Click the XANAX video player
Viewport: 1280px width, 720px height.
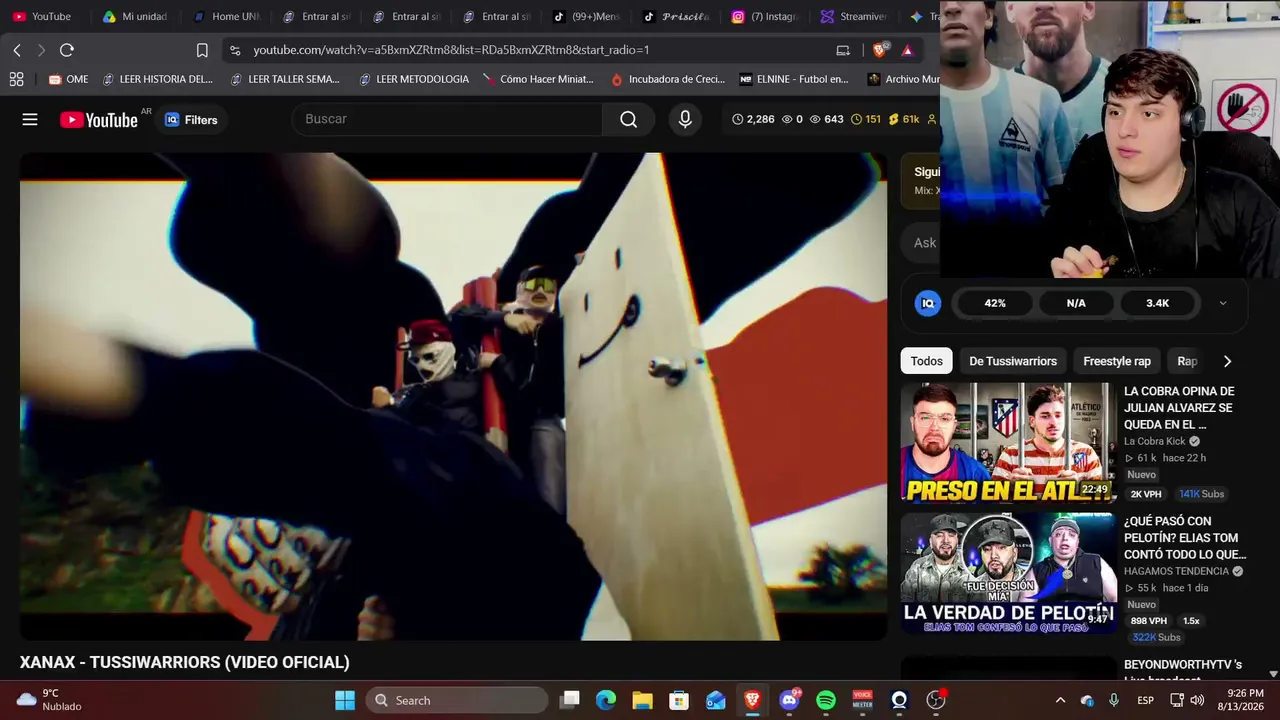pyautogui.click(x=453, y=396)
